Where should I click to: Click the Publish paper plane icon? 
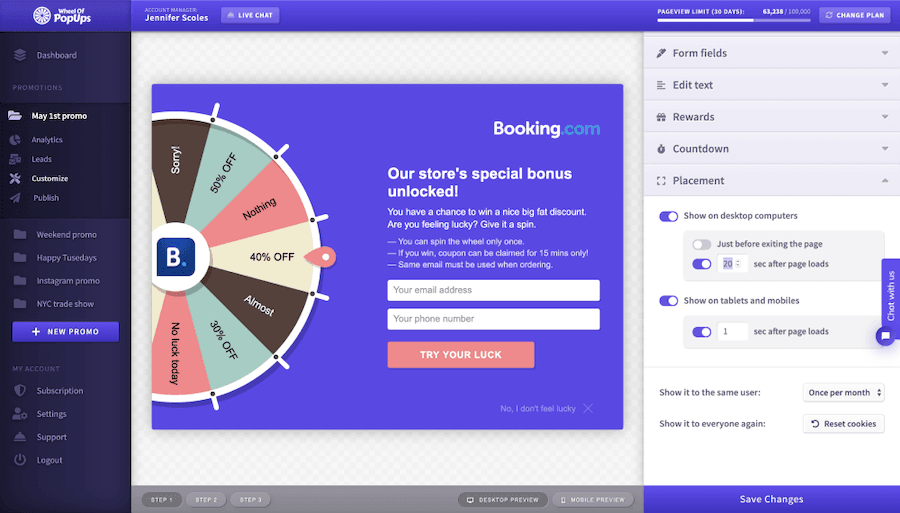click(16, 198)
